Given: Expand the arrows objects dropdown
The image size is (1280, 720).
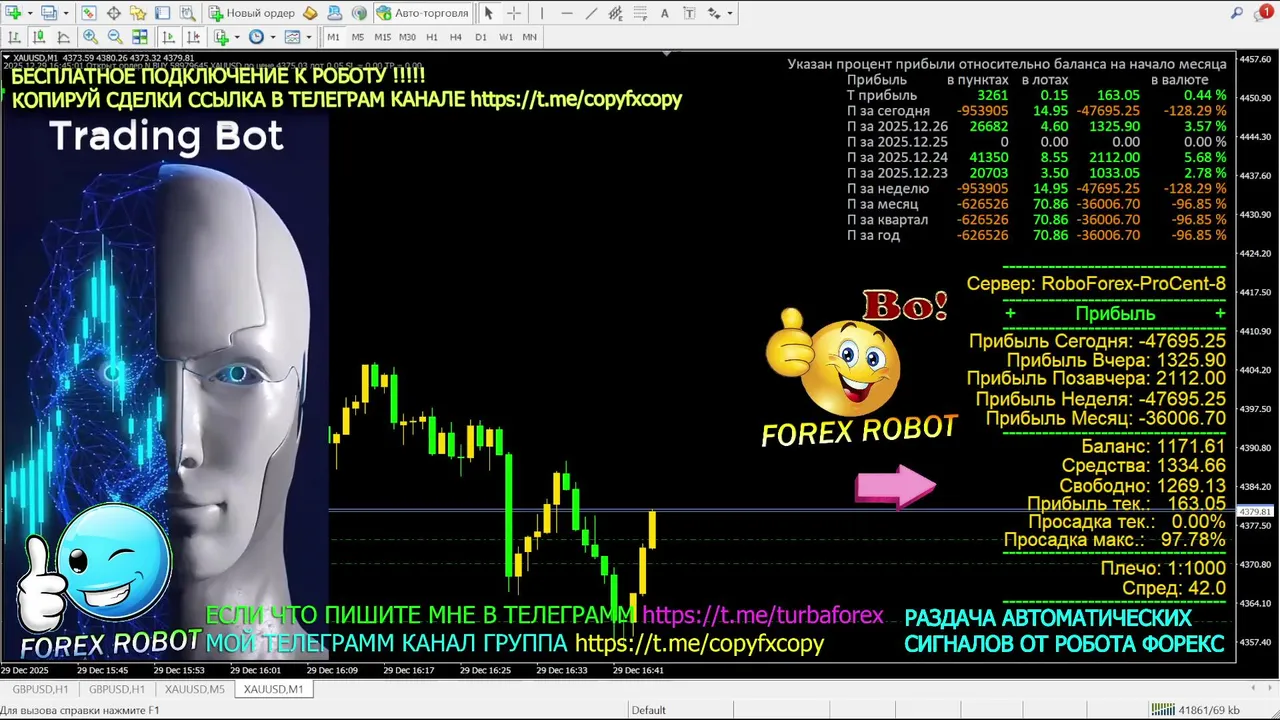Looking at the screenshot, I should click(x=730, y=13).
